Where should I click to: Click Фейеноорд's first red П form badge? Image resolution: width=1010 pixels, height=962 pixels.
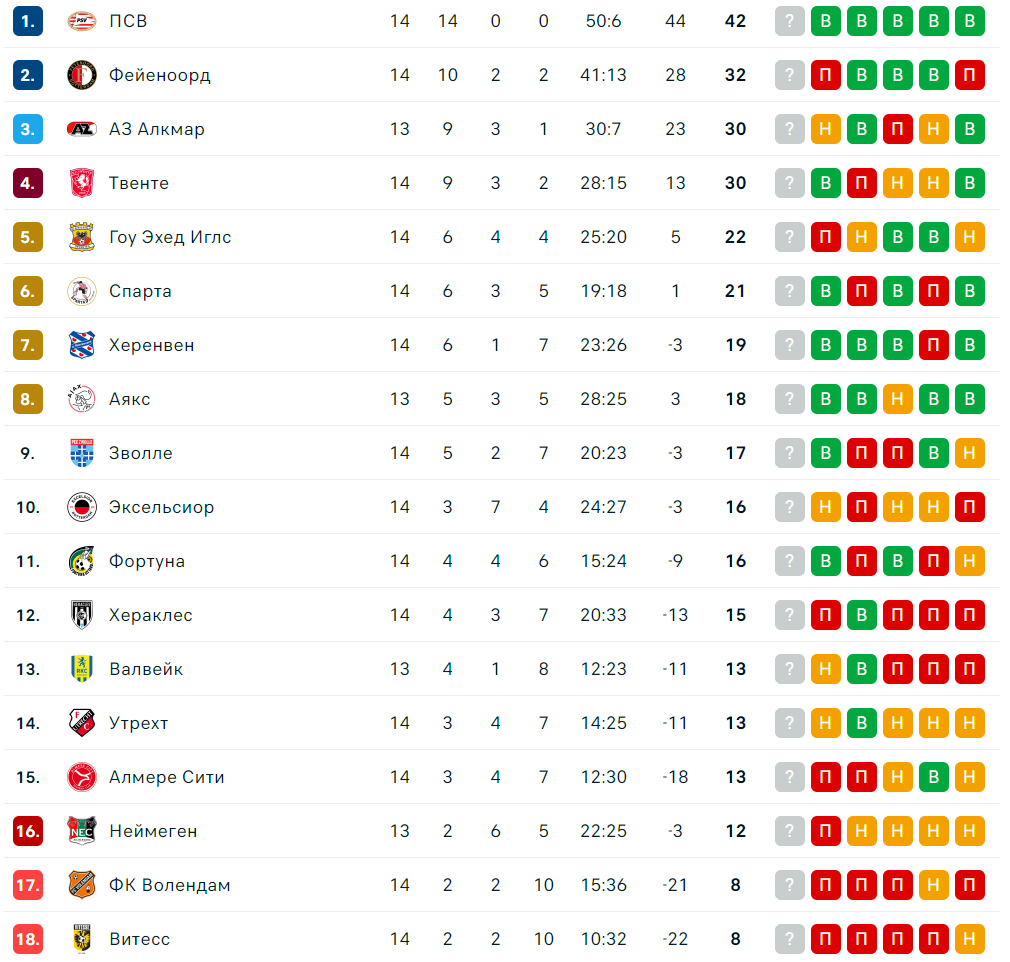825,75
